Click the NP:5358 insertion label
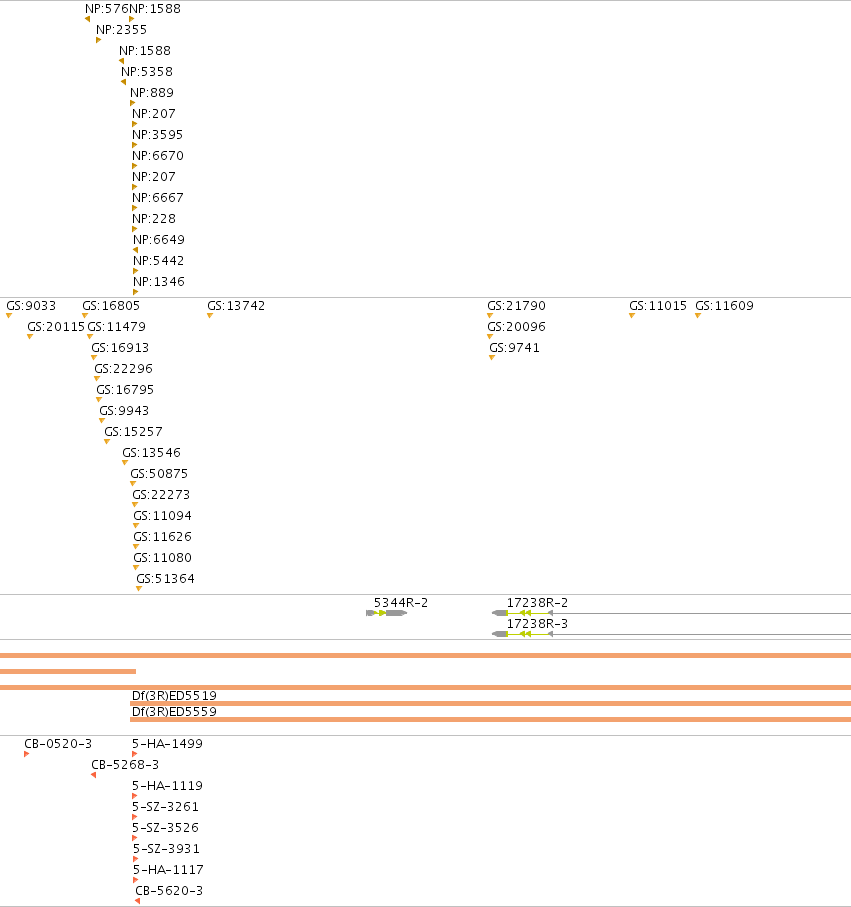This screenshot has height=907, width=851. point(147,72)
